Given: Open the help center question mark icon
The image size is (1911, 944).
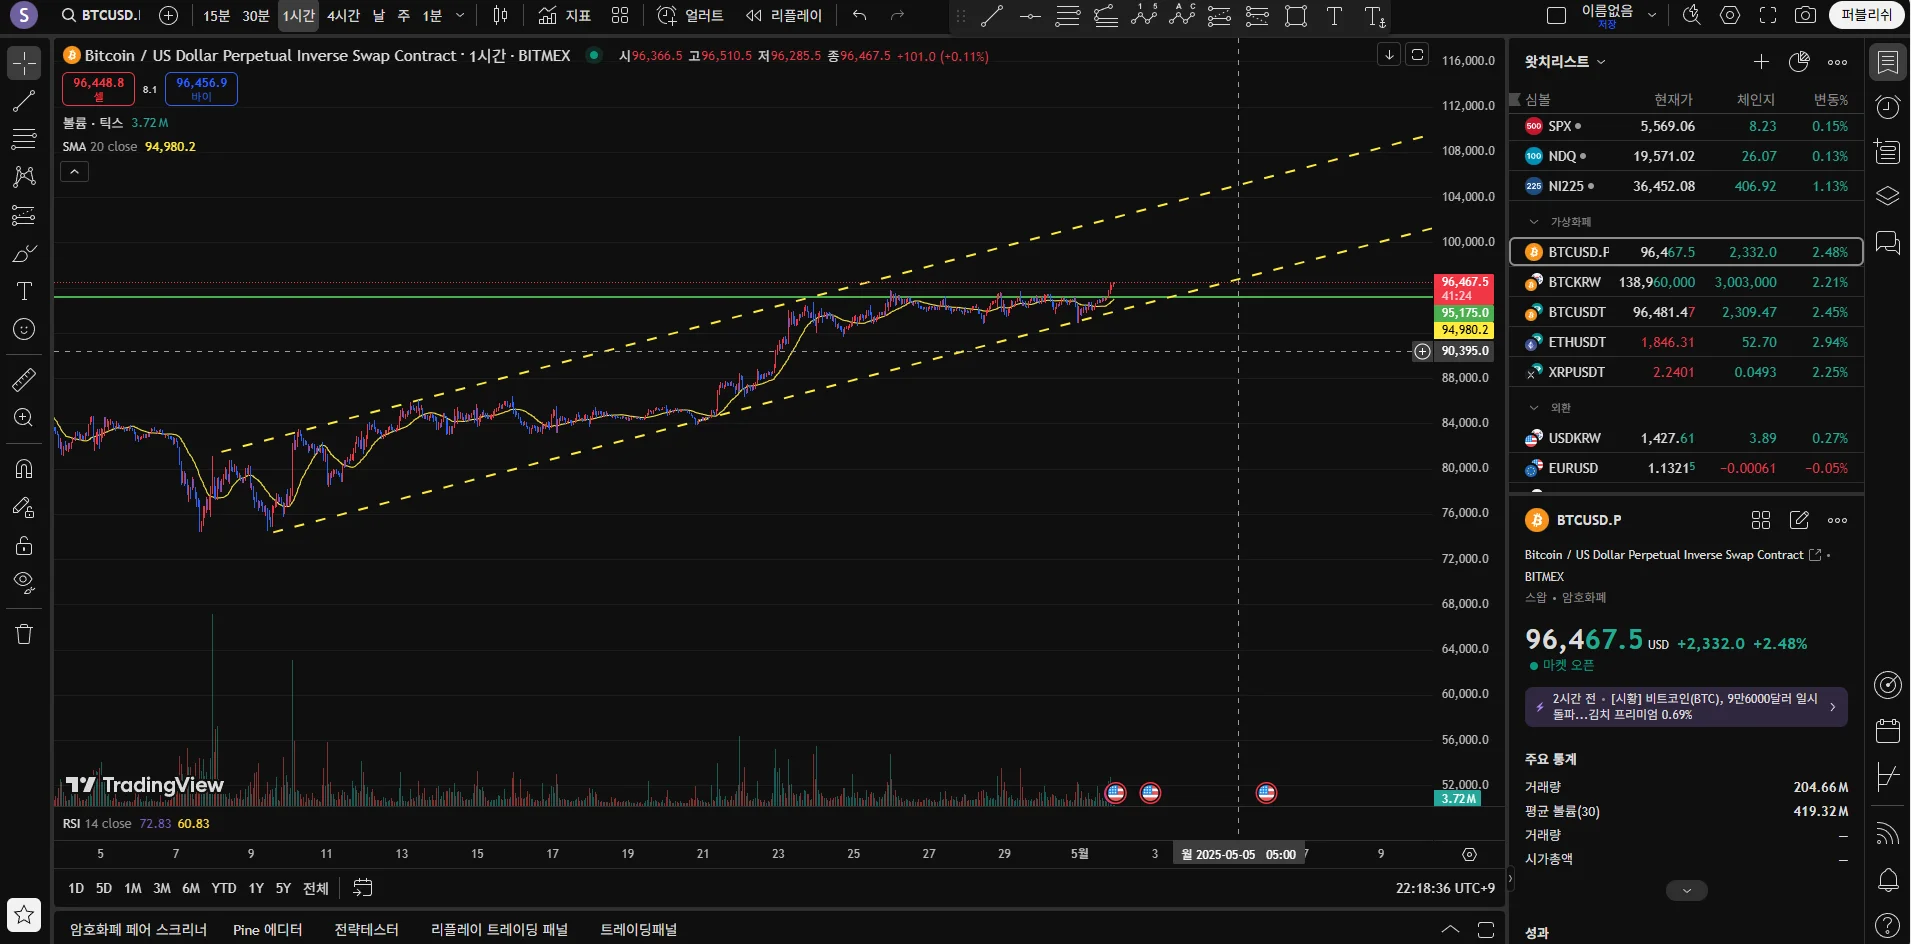Looking at the screenshot, I should (x=1888, y=926).
